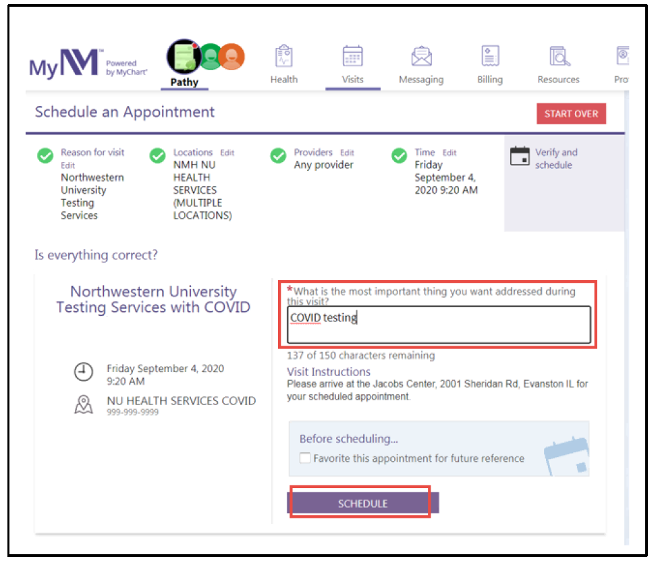Open the partially visible Profile icon
This screenshot has height=564, width=656.
623,56
